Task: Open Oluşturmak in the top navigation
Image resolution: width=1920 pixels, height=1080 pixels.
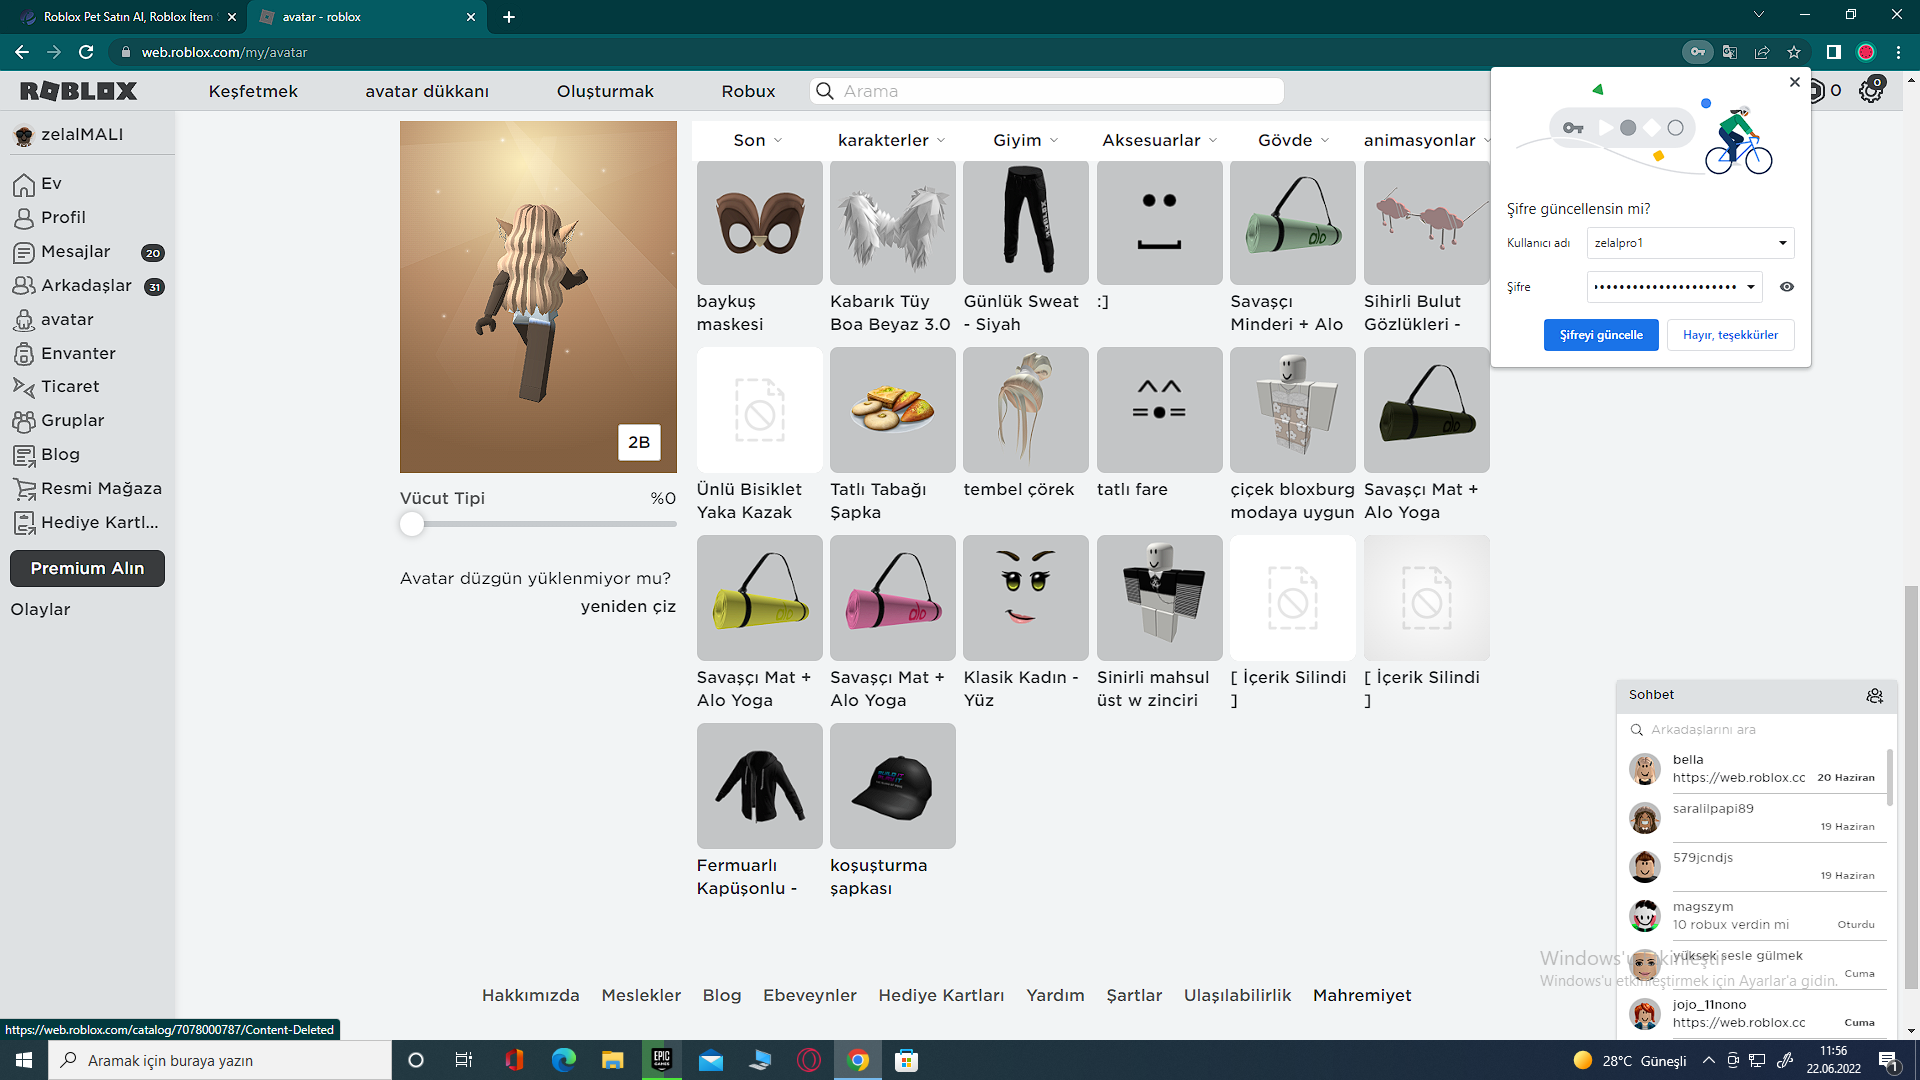Action: click(605, 91)
